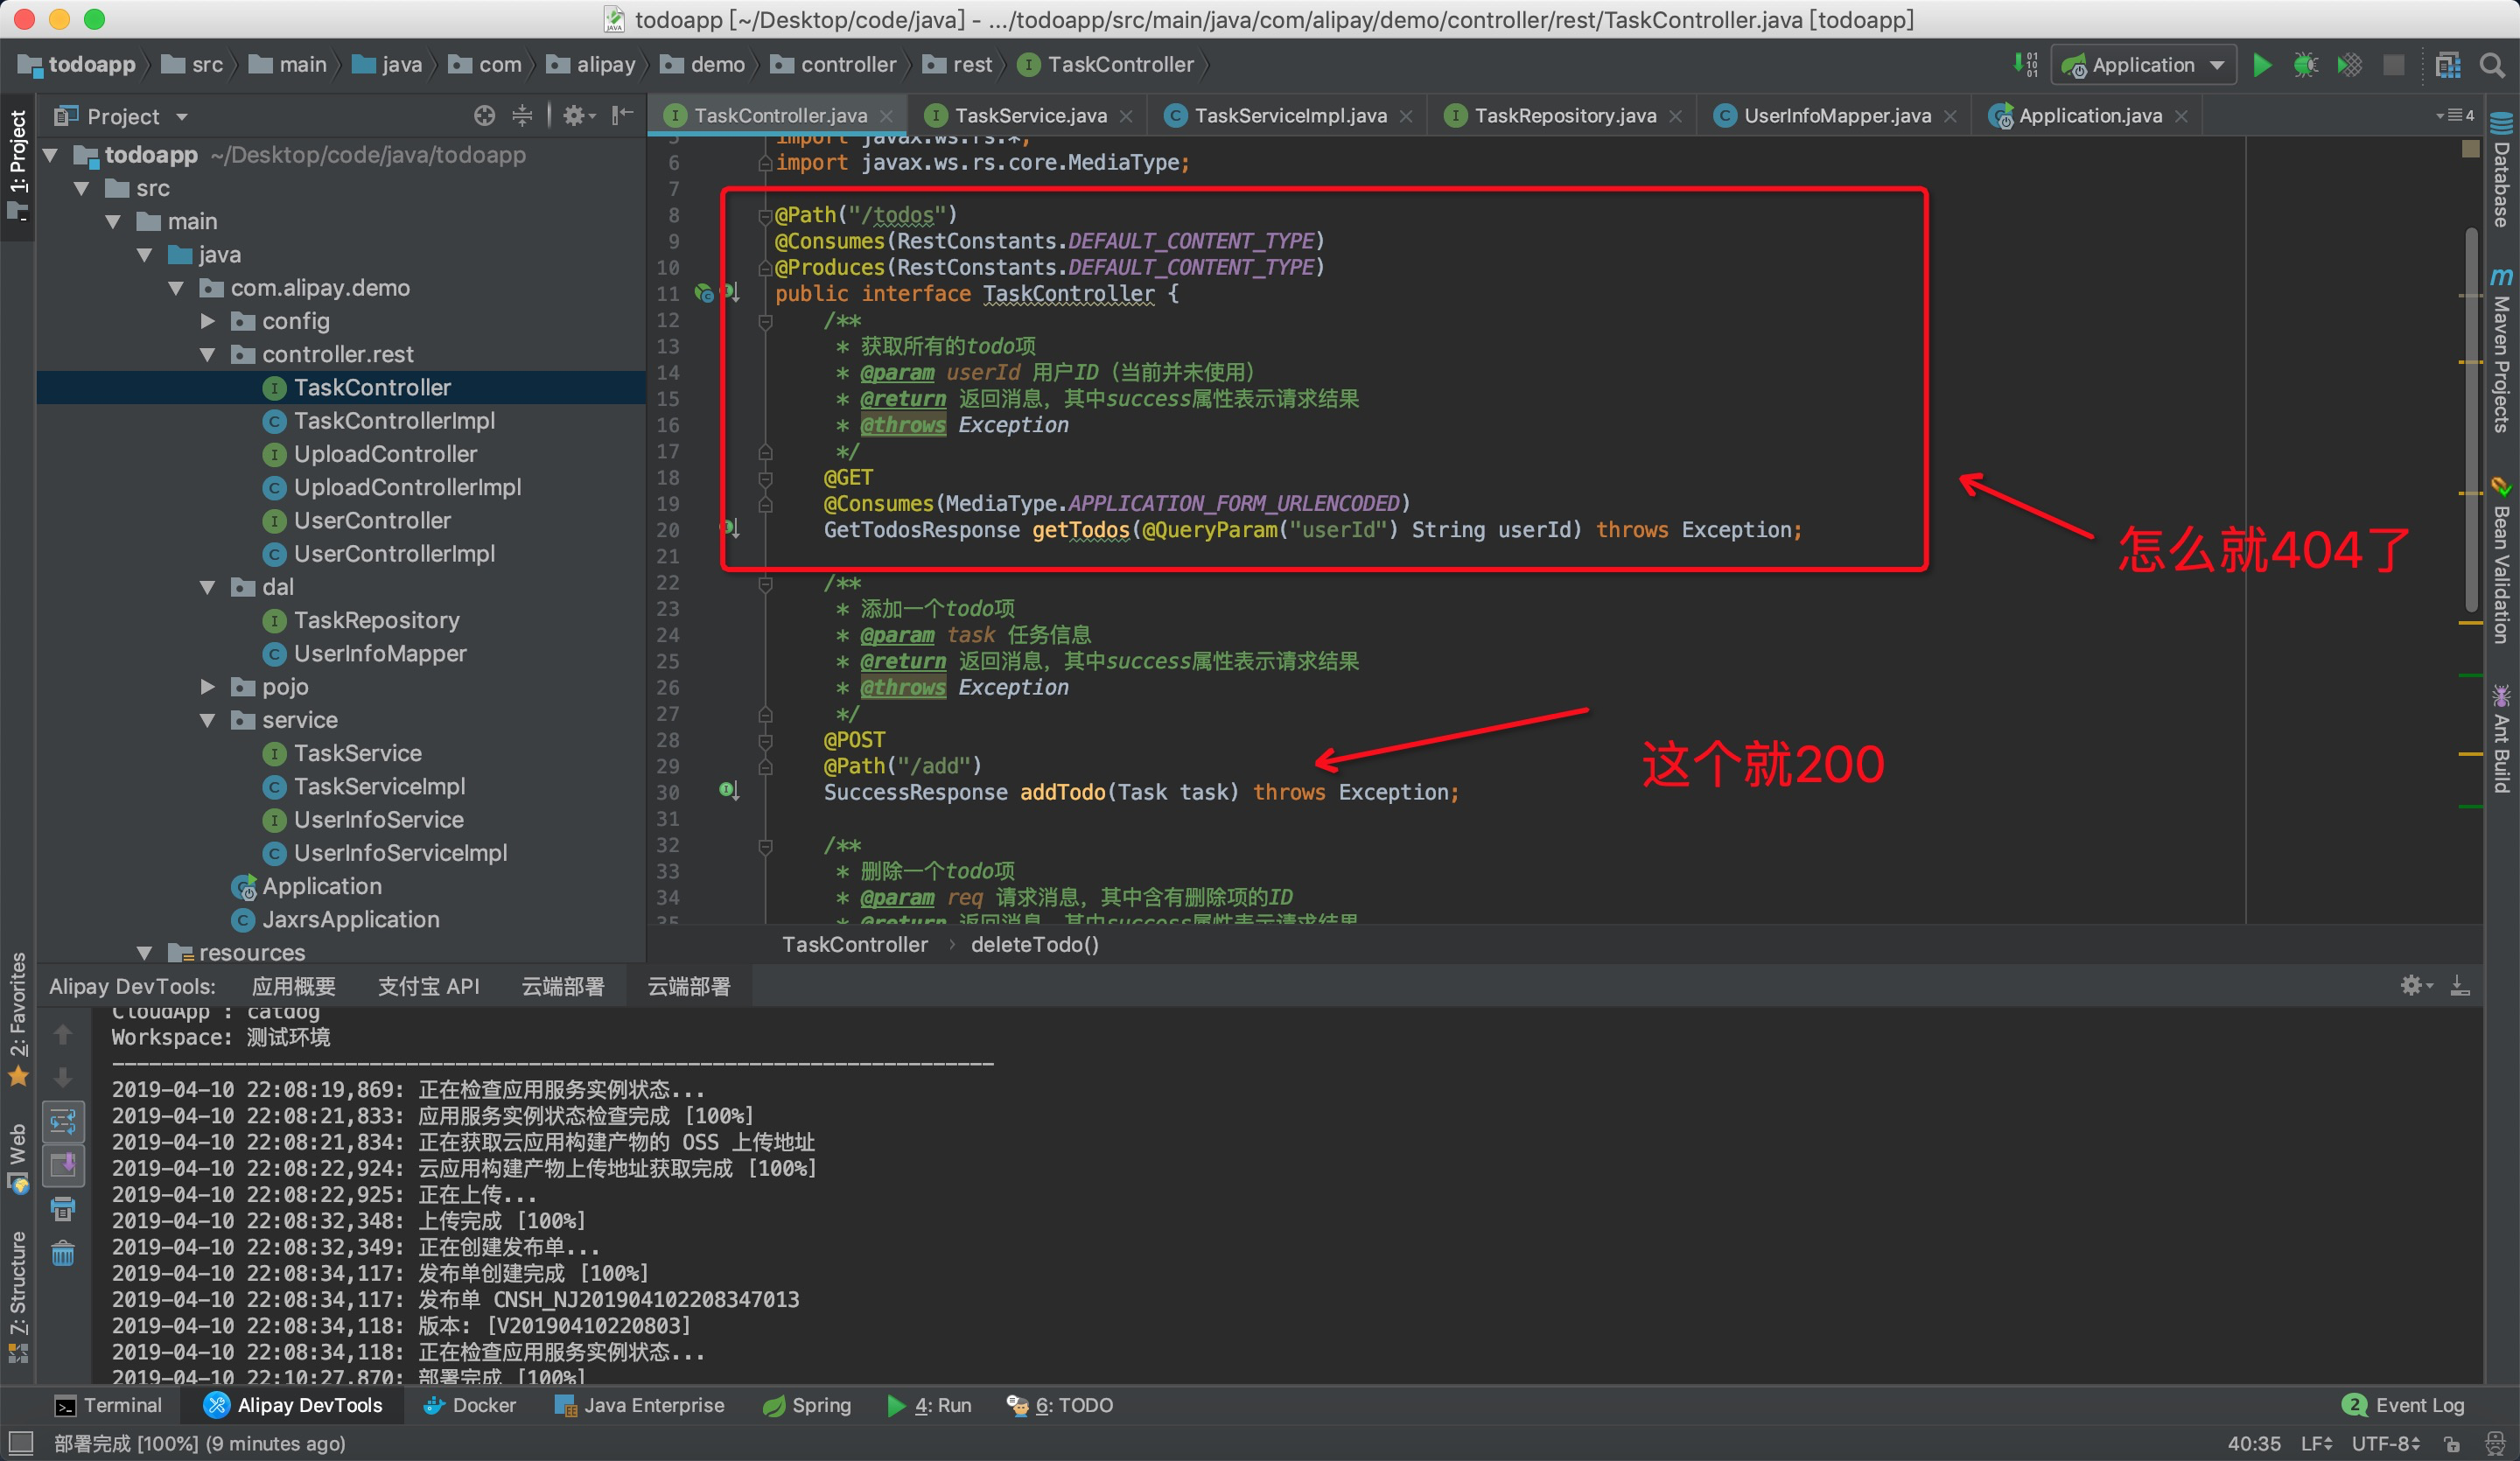Image resolution: width=2520 pixels, height=1461 pixels.
Task: Print the DevTools console output
Action: 63,1210
